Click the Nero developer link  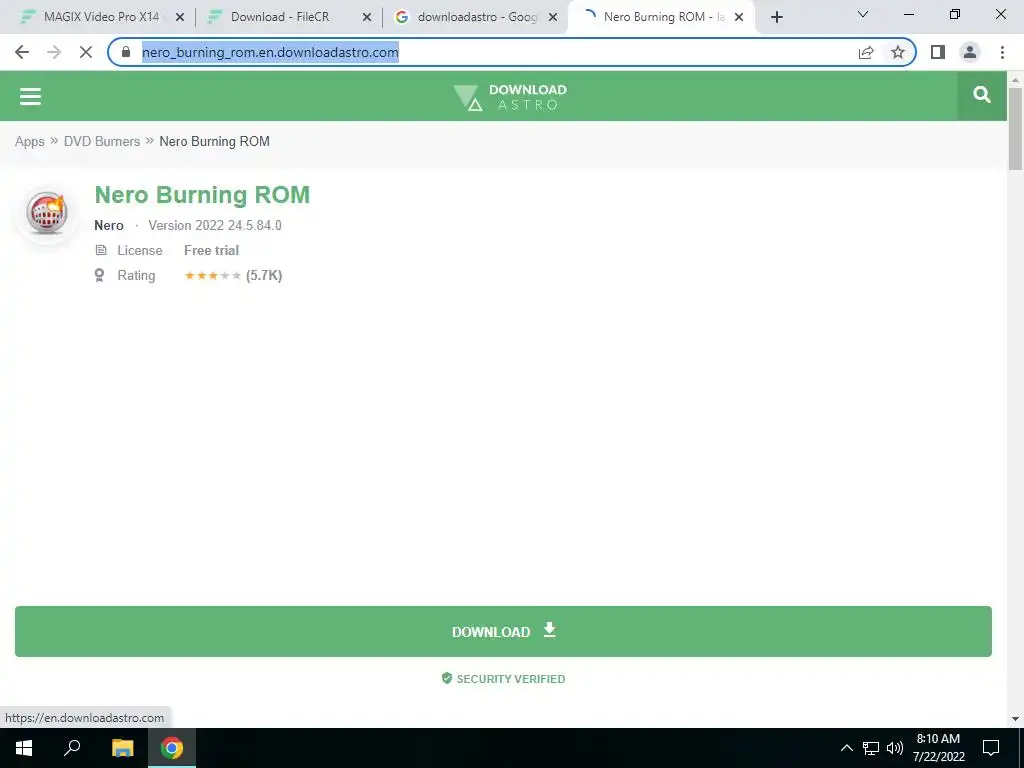click(x=109, y=225)
